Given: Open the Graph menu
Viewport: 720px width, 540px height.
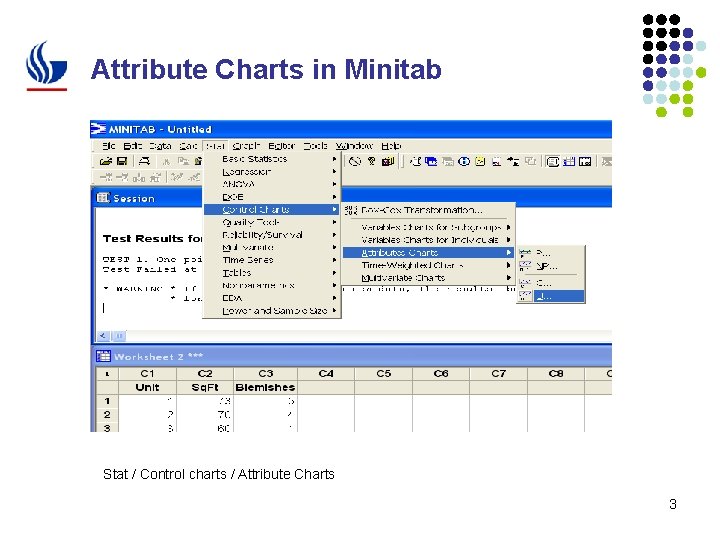Looking at the screenshot, I should 246,146.
